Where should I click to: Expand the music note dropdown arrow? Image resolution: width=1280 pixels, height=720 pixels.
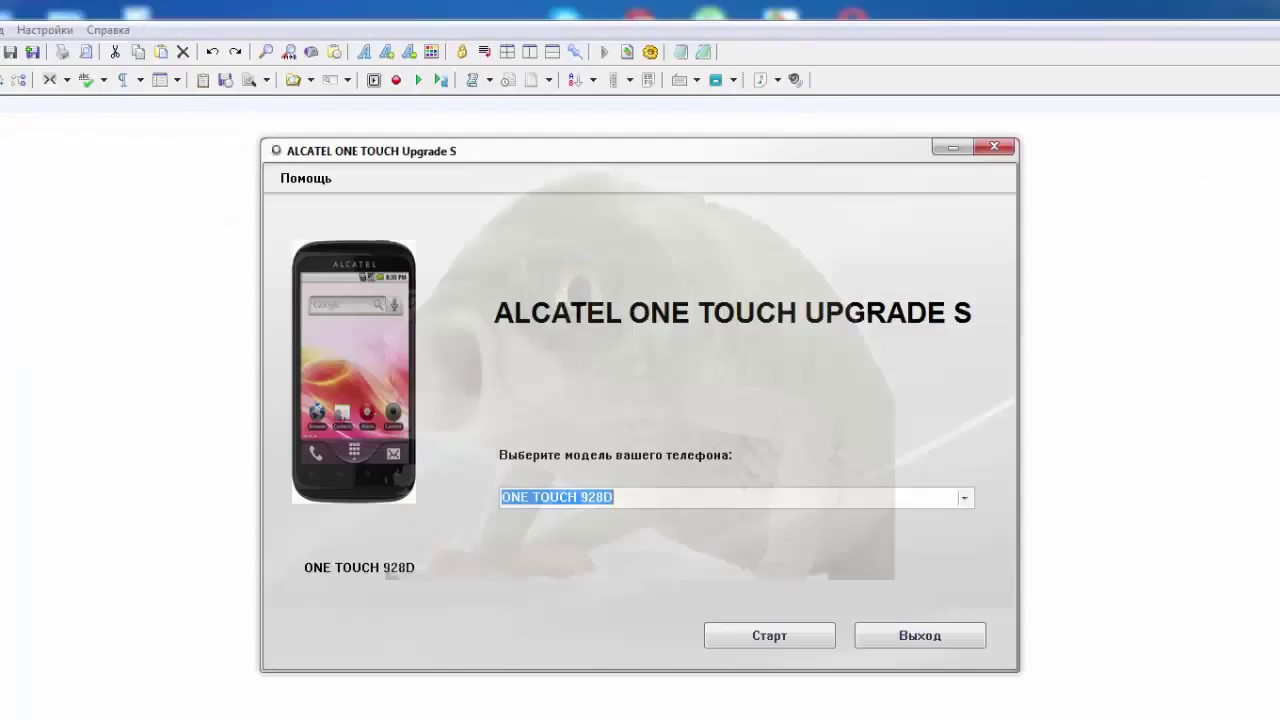coord(778,80)
